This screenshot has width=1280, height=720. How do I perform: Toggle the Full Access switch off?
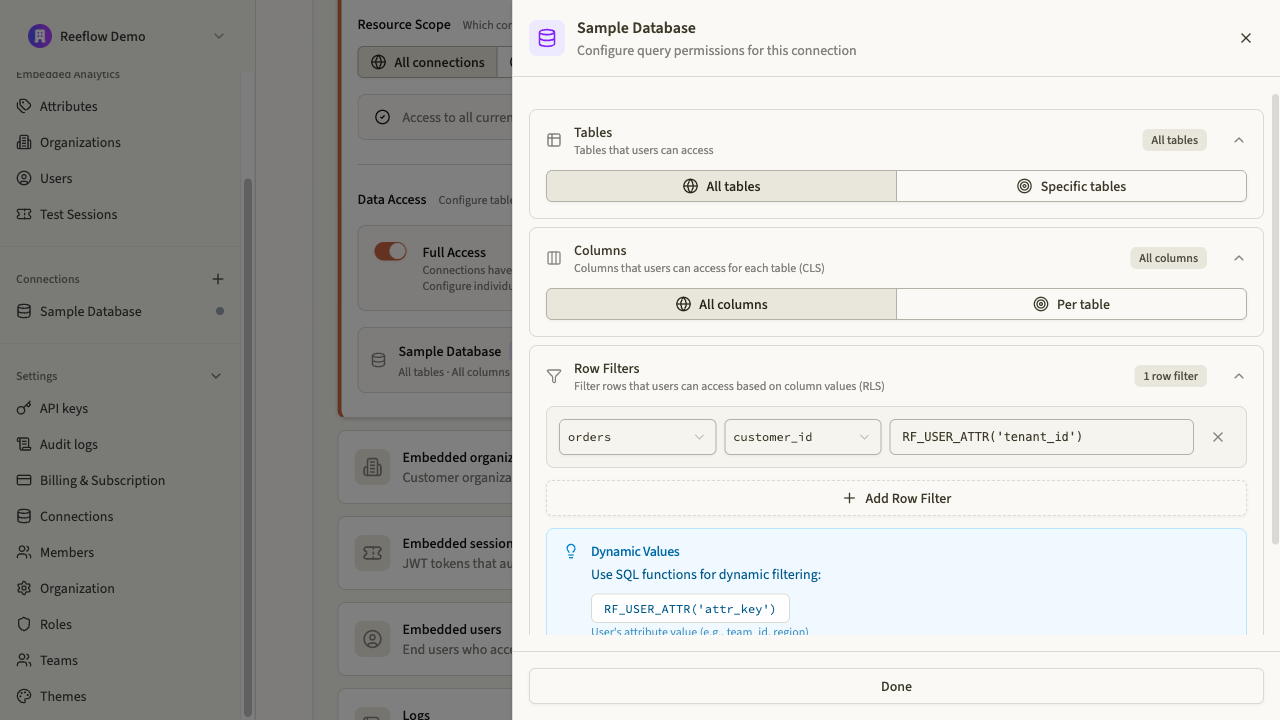[x=390, y=252]
